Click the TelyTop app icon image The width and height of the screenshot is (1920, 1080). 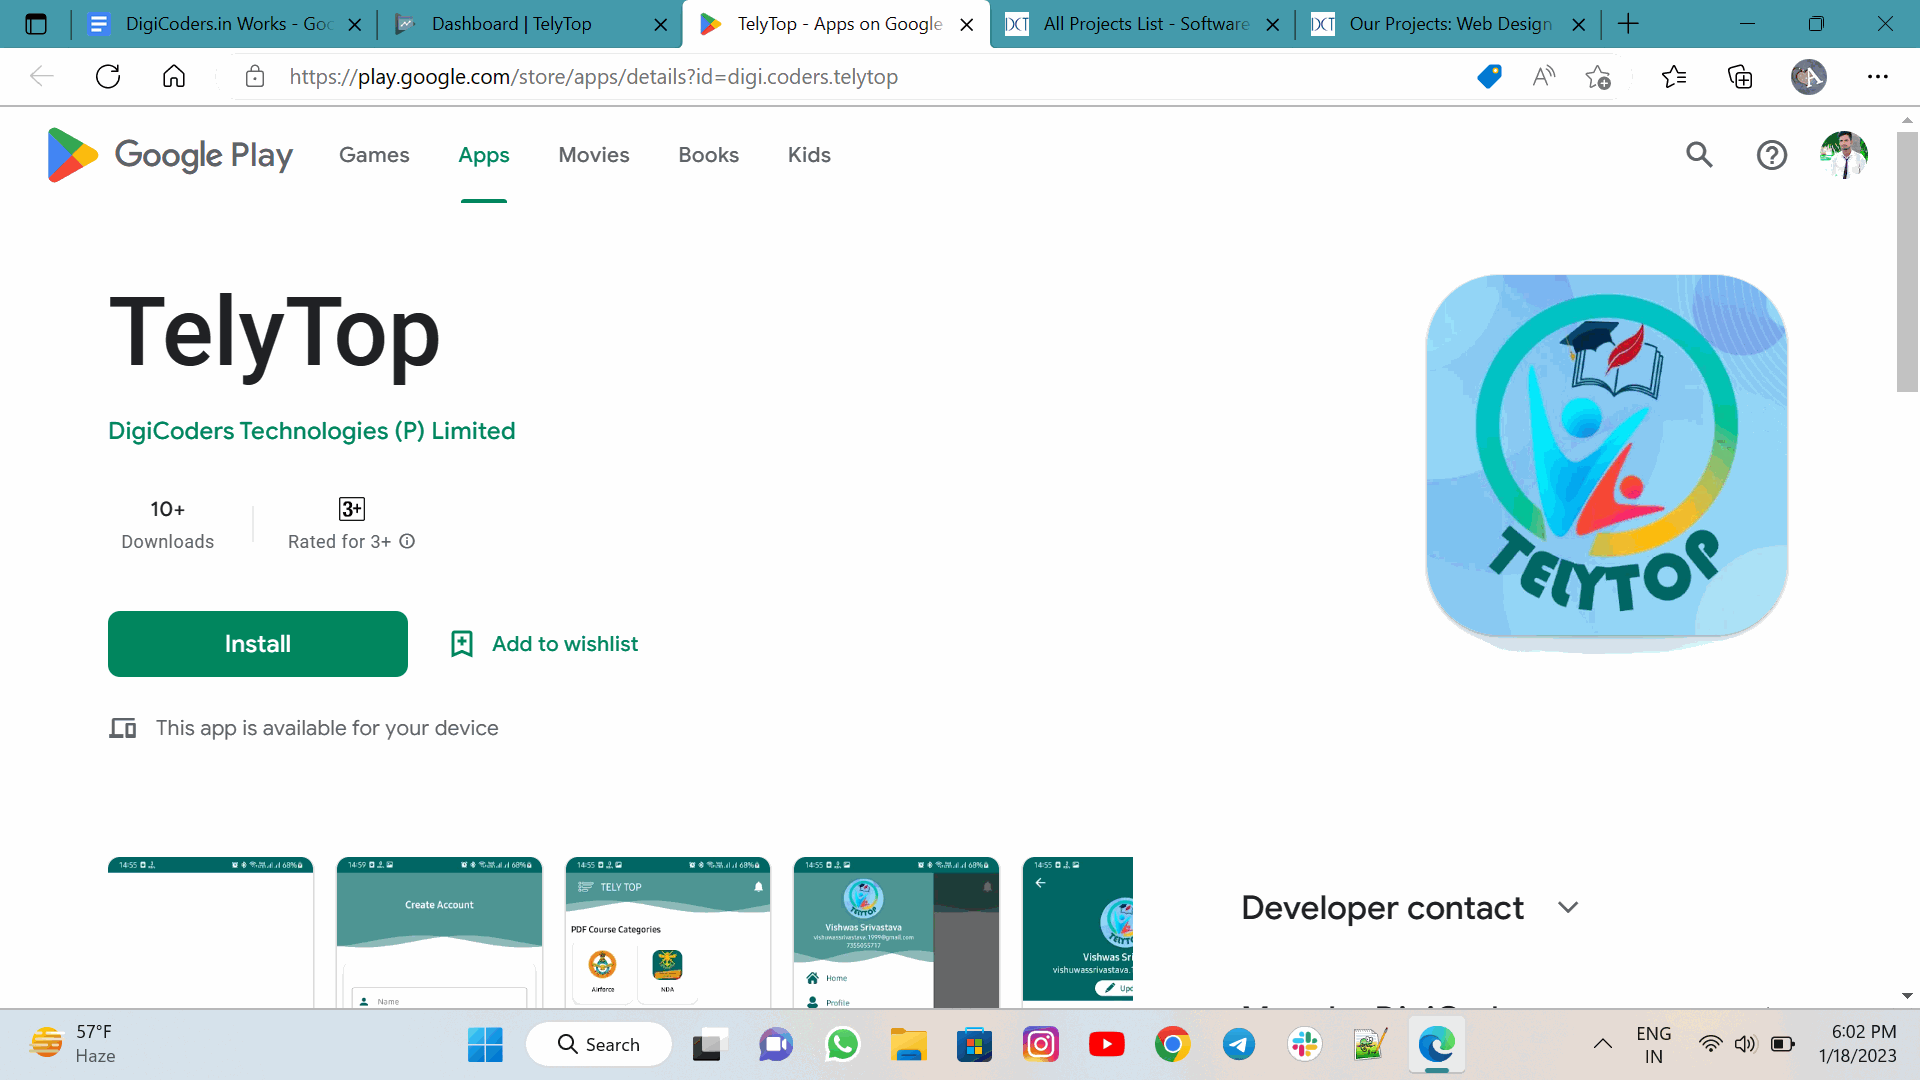point(1606,457)
